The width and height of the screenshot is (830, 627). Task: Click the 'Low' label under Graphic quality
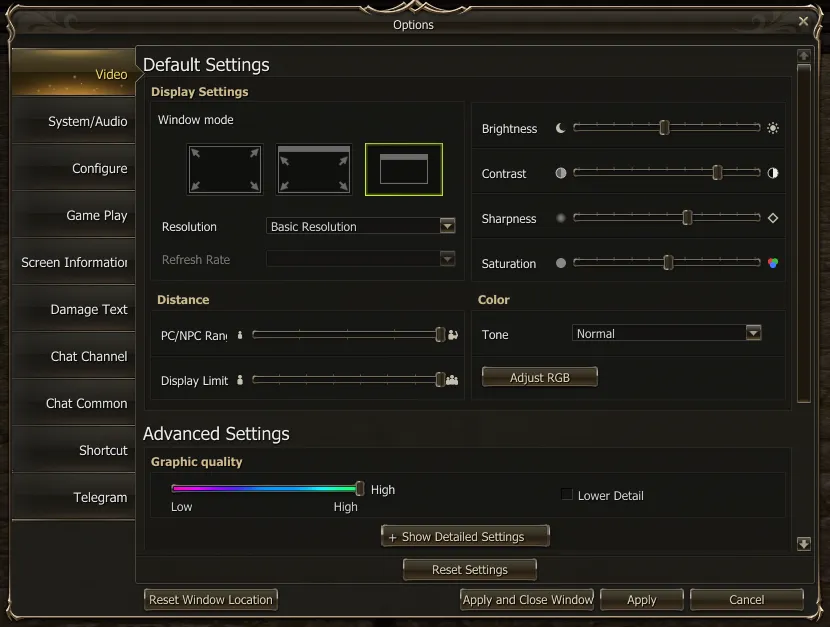point(182,507)
